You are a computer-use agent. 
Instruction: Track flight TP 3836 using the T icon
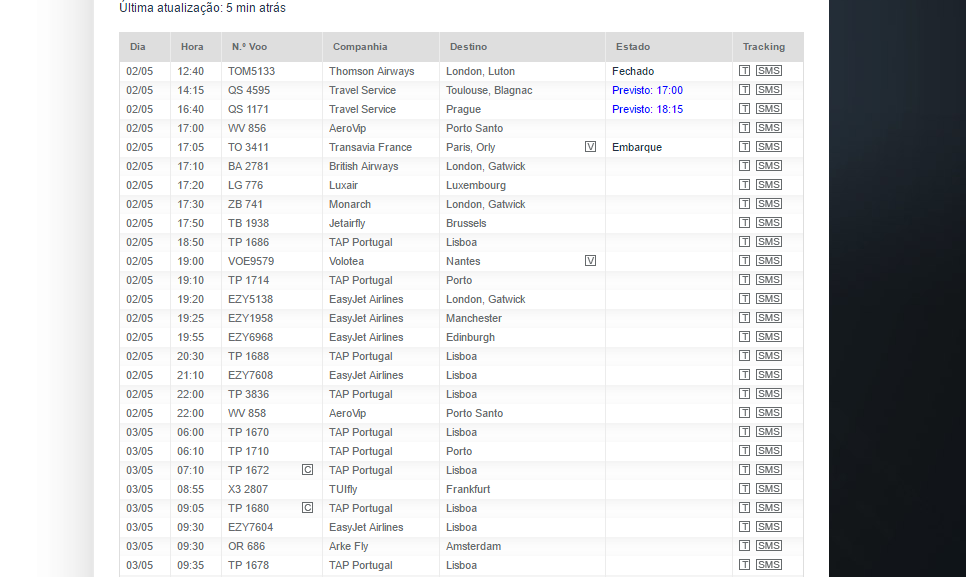coord(744,394)
